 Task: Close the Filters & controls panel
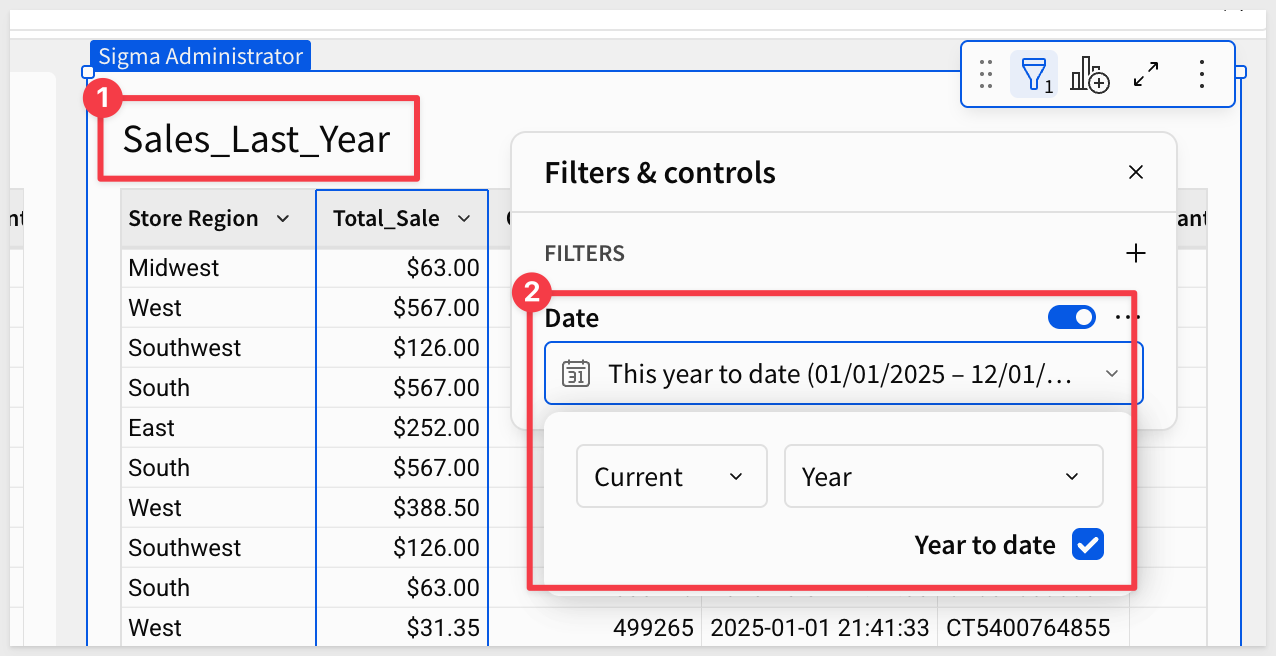tap(1135, 172)
